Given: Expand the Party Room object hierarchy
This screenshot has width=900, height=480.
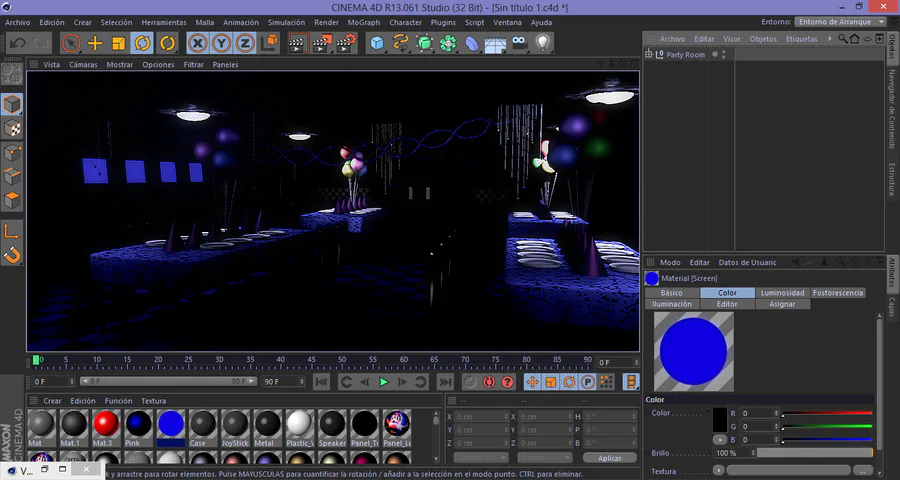Looking at the screenshot, I should 649,55.
